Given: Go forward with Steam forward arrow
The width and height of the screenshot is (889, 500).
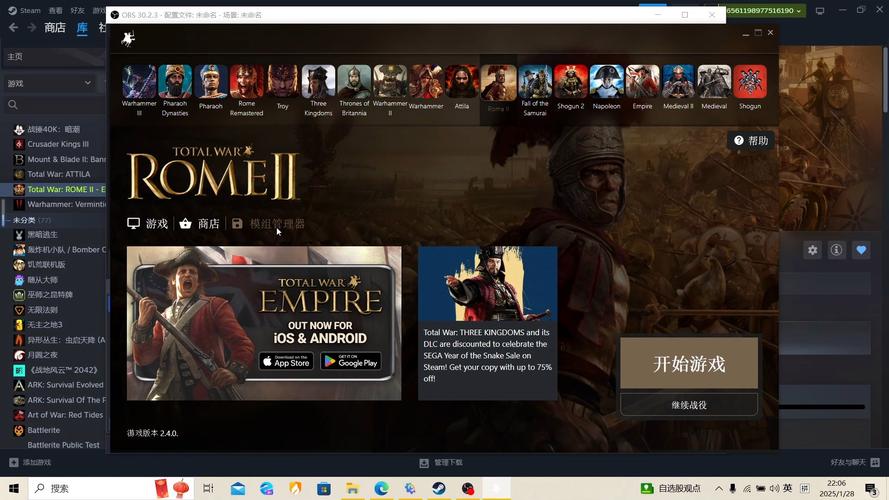Looking at the screenshot, I should (32, 28).
